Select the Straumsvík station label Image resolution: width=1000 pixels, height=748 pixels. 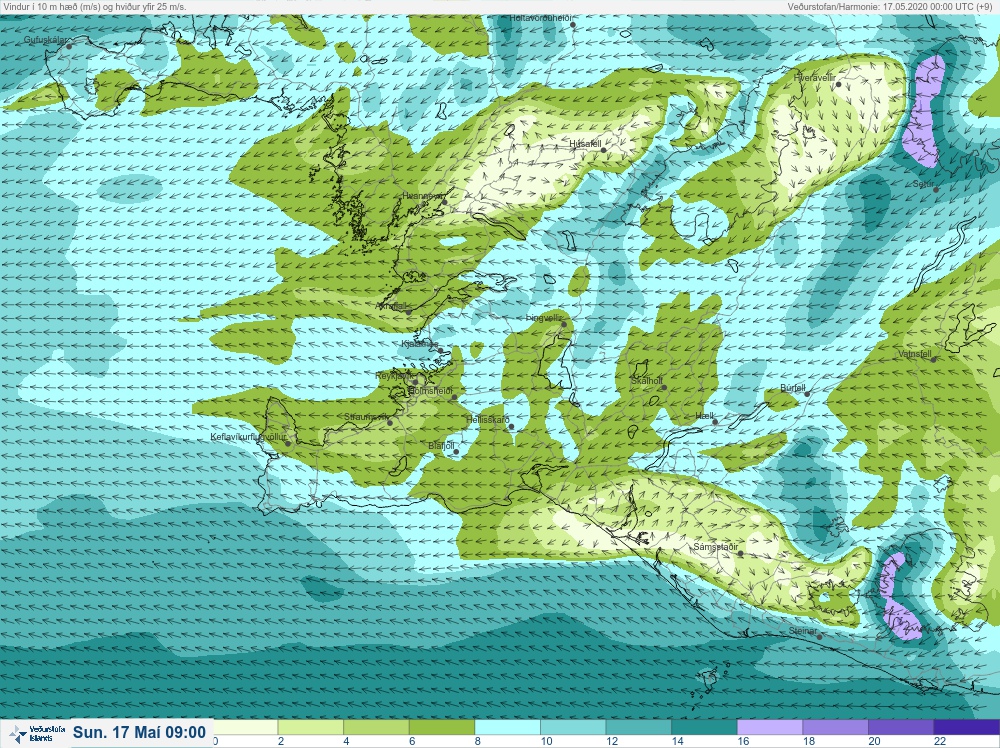tap(366, 417)
